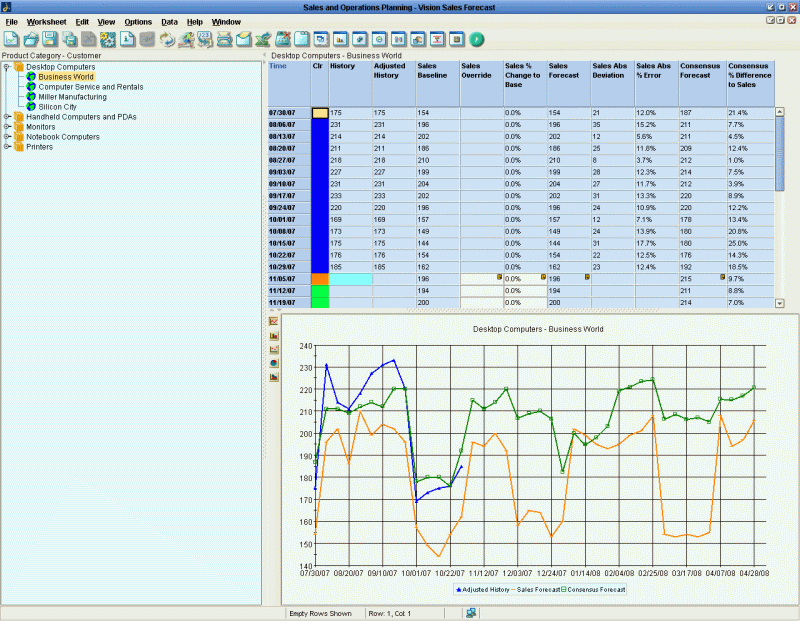Expand the Printers tree node
This screenshot has width=800, height=621.
pyautogui.click(x=7, y=147)
